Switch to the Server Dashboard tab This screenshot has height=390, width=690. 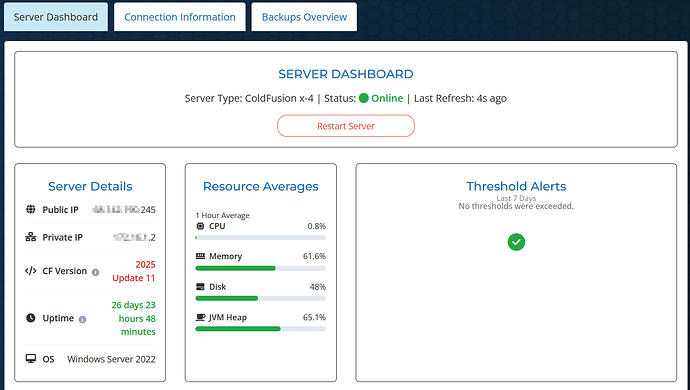pyautogui.click(x=56, y=17)
